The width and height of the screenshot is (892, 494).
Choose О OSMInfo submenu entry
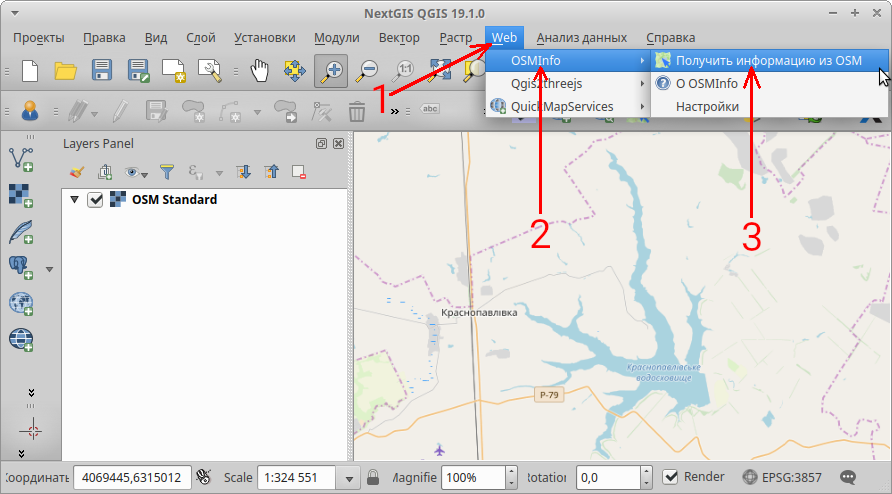769,83
